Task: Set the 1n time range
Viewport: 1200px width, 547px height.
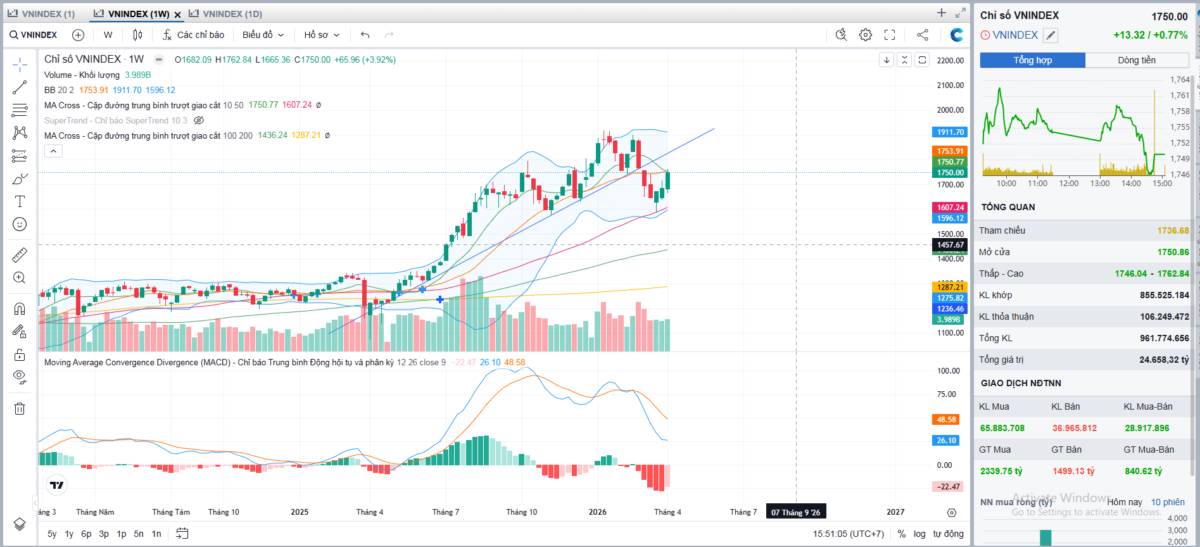Action: tap(156, 534)
